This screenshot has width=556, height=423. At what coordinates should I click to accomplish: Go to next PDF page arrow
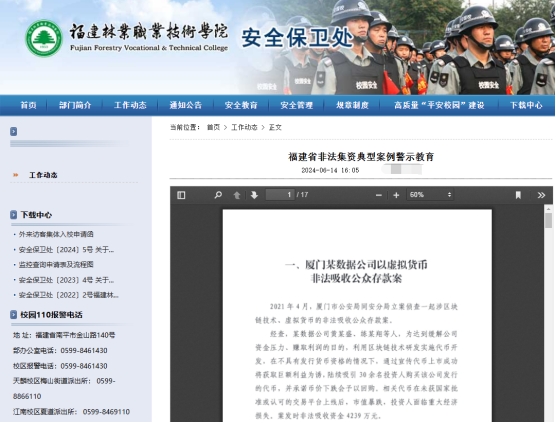[254, 195]
